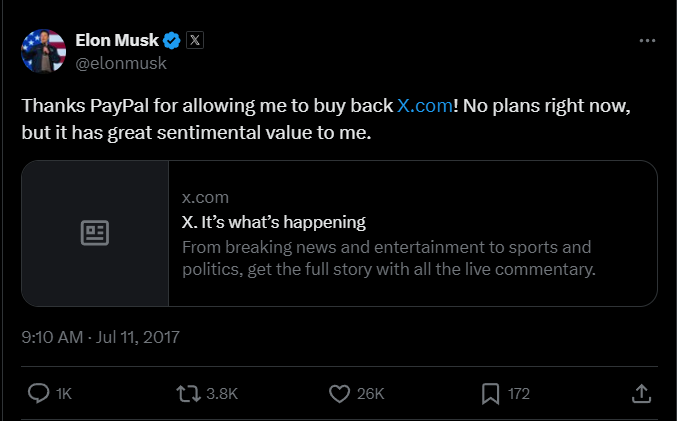Click the article placeholder icon in link card

pos(95,233)
